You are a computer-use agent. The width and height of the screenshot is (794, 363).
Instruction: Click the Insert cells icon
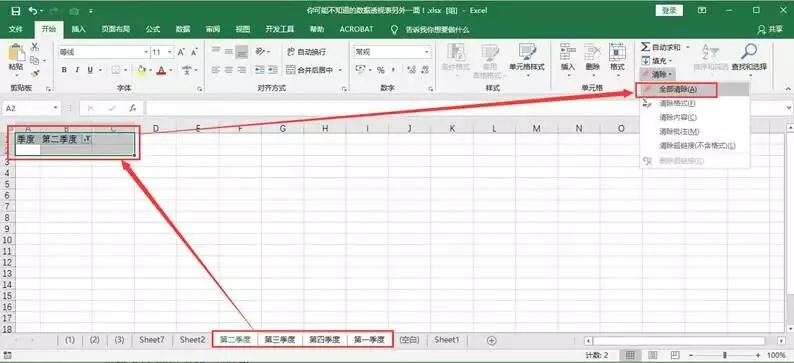[x=568, y=52]
